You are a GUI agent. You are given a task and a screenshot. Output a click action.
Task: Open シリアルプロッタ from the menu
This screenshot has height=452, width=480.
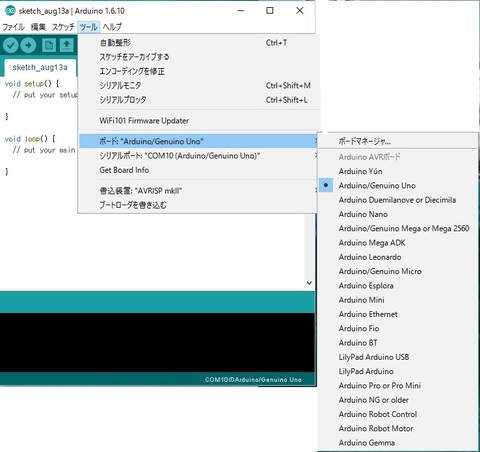(198, 100)
